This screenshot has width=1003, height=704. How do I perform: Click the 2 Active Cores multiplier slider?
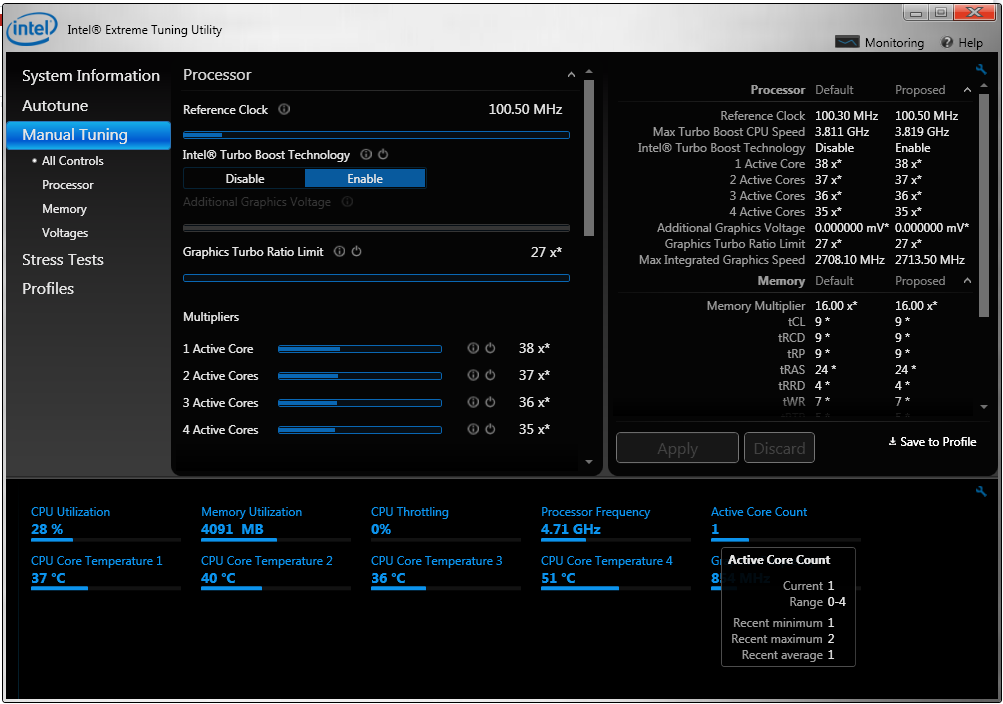tap(359, 376)
